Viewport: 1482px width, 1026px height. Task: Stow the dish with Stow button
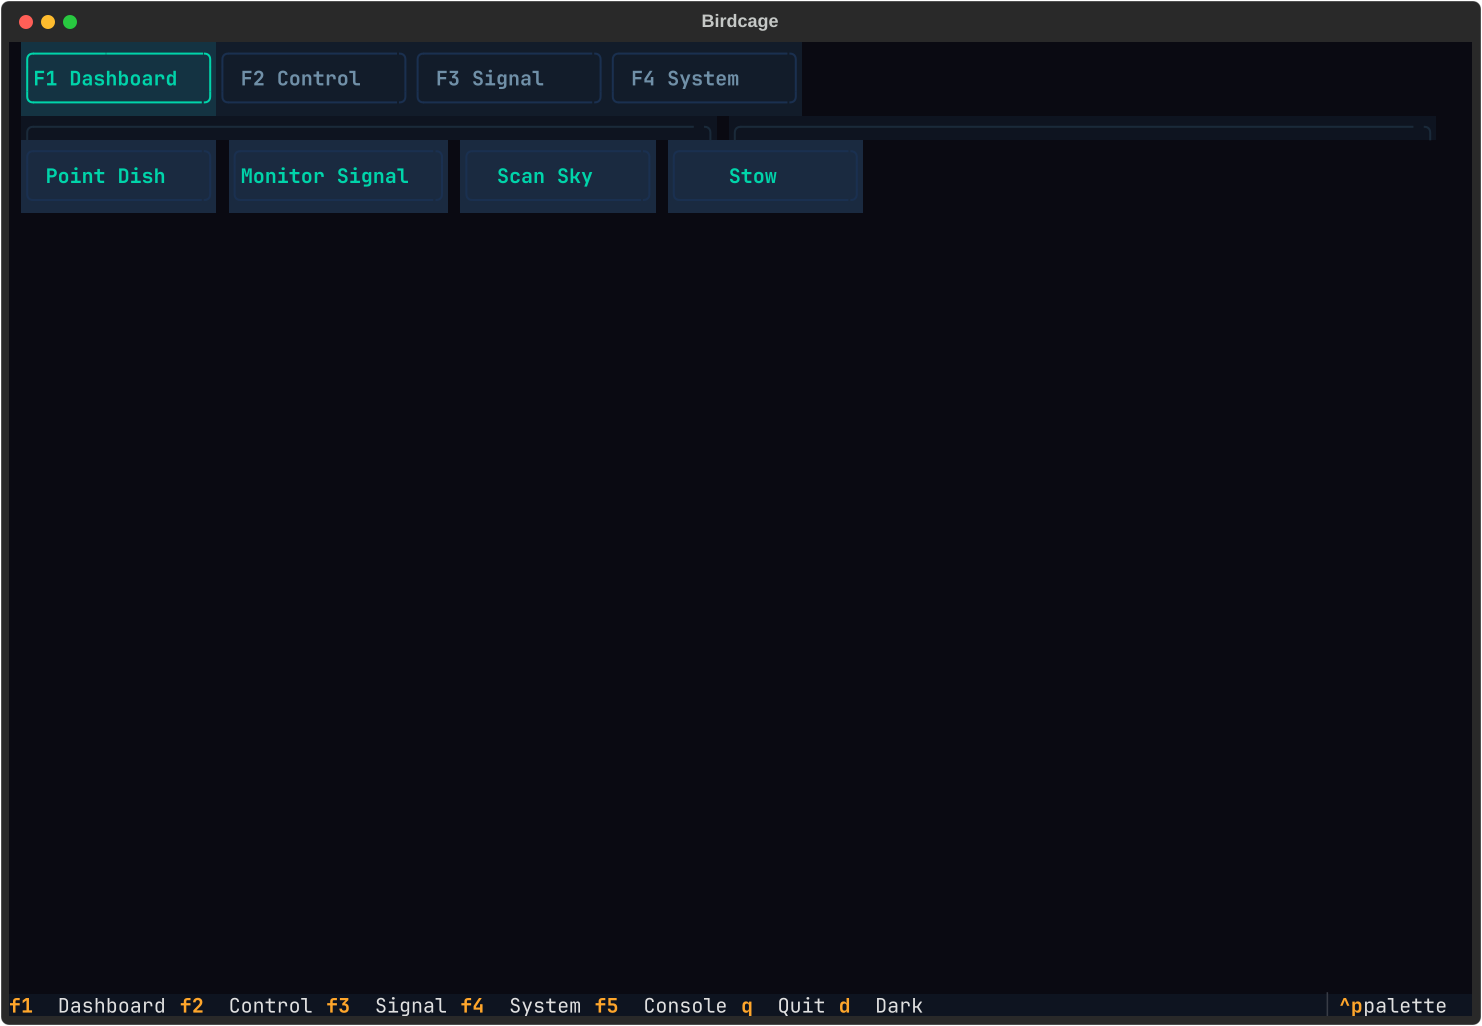765,176
